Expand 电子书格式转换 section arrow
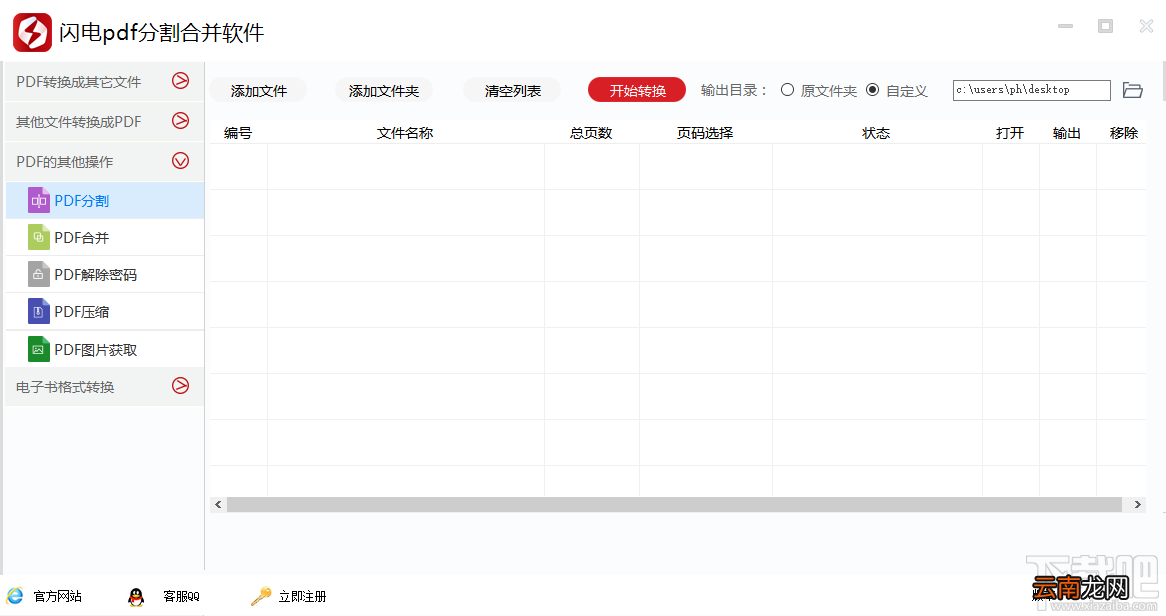Image resolution: width=1166 pixels, height=616 pixels. point(181,385)
